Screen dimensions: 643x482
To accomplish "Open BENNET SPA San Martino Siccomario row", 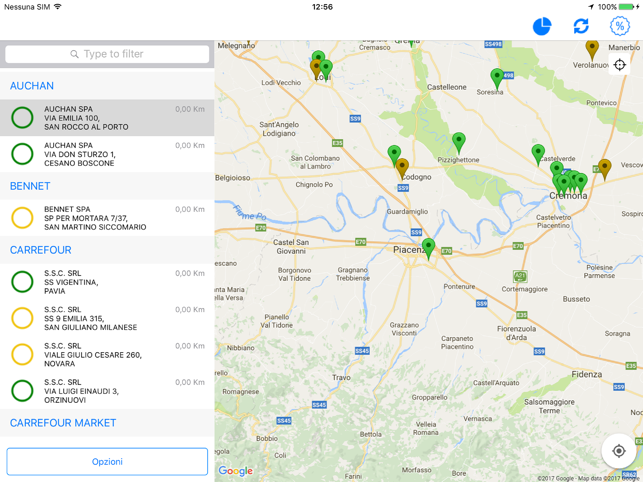I will (x=107, y=218).
